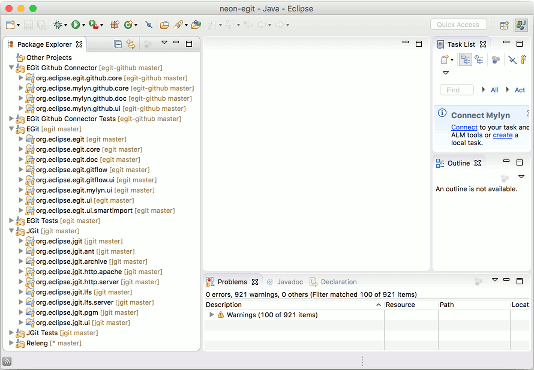Click the Task List icon beside the Collapse All X

[x=523, y=60]
